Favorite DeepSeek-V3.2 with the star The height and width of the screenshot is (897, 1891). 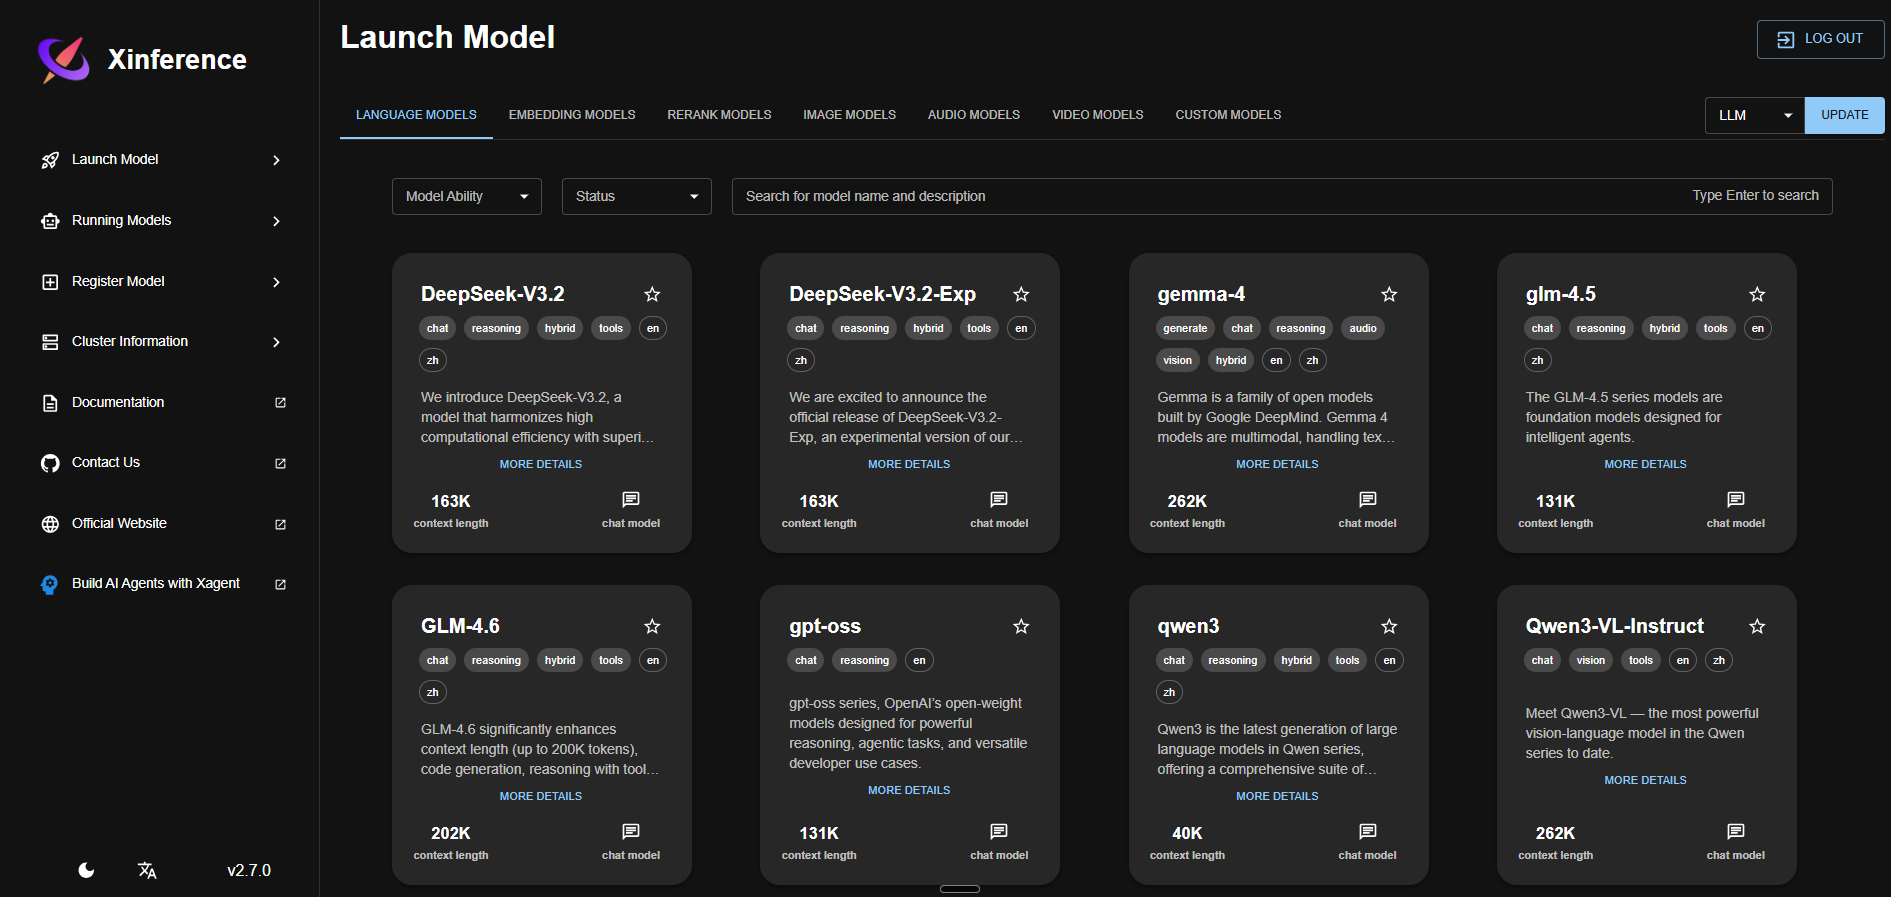[x=652, y=294]
